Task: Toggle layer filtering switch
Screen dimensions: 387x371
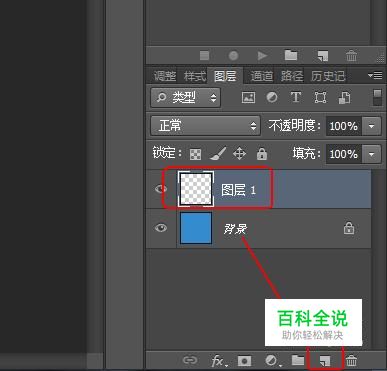Action: coord(377,98)
